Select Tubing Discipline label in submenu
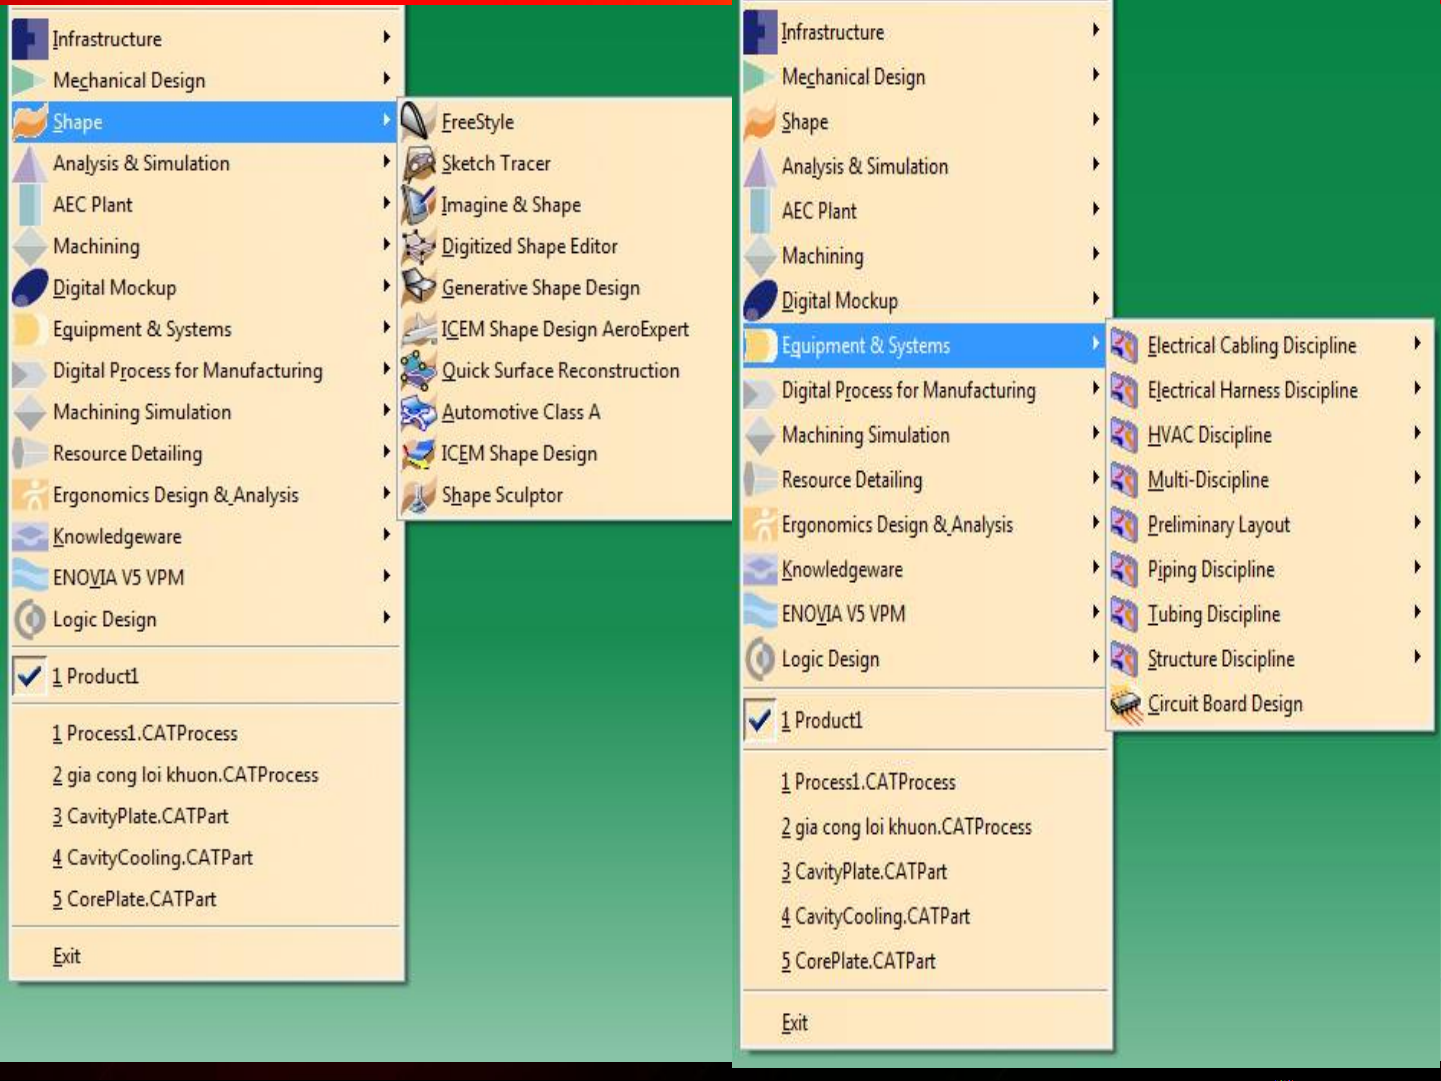This screenshot has height=1081, width=1441. click(x=1214, y=614)
